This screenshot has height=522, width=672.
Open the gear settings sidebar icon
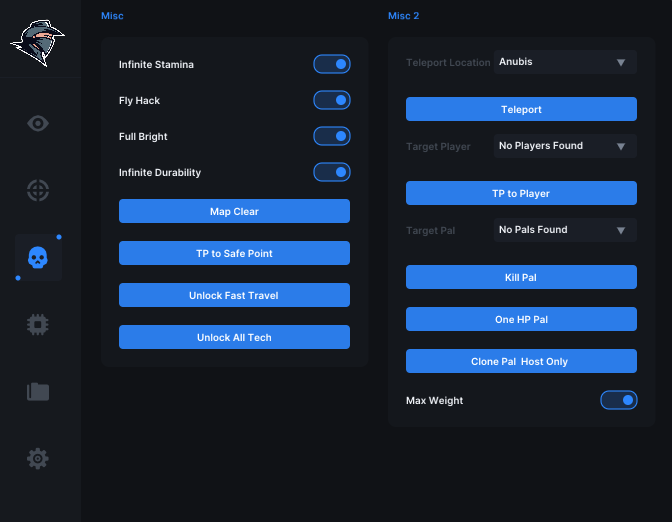38,459
